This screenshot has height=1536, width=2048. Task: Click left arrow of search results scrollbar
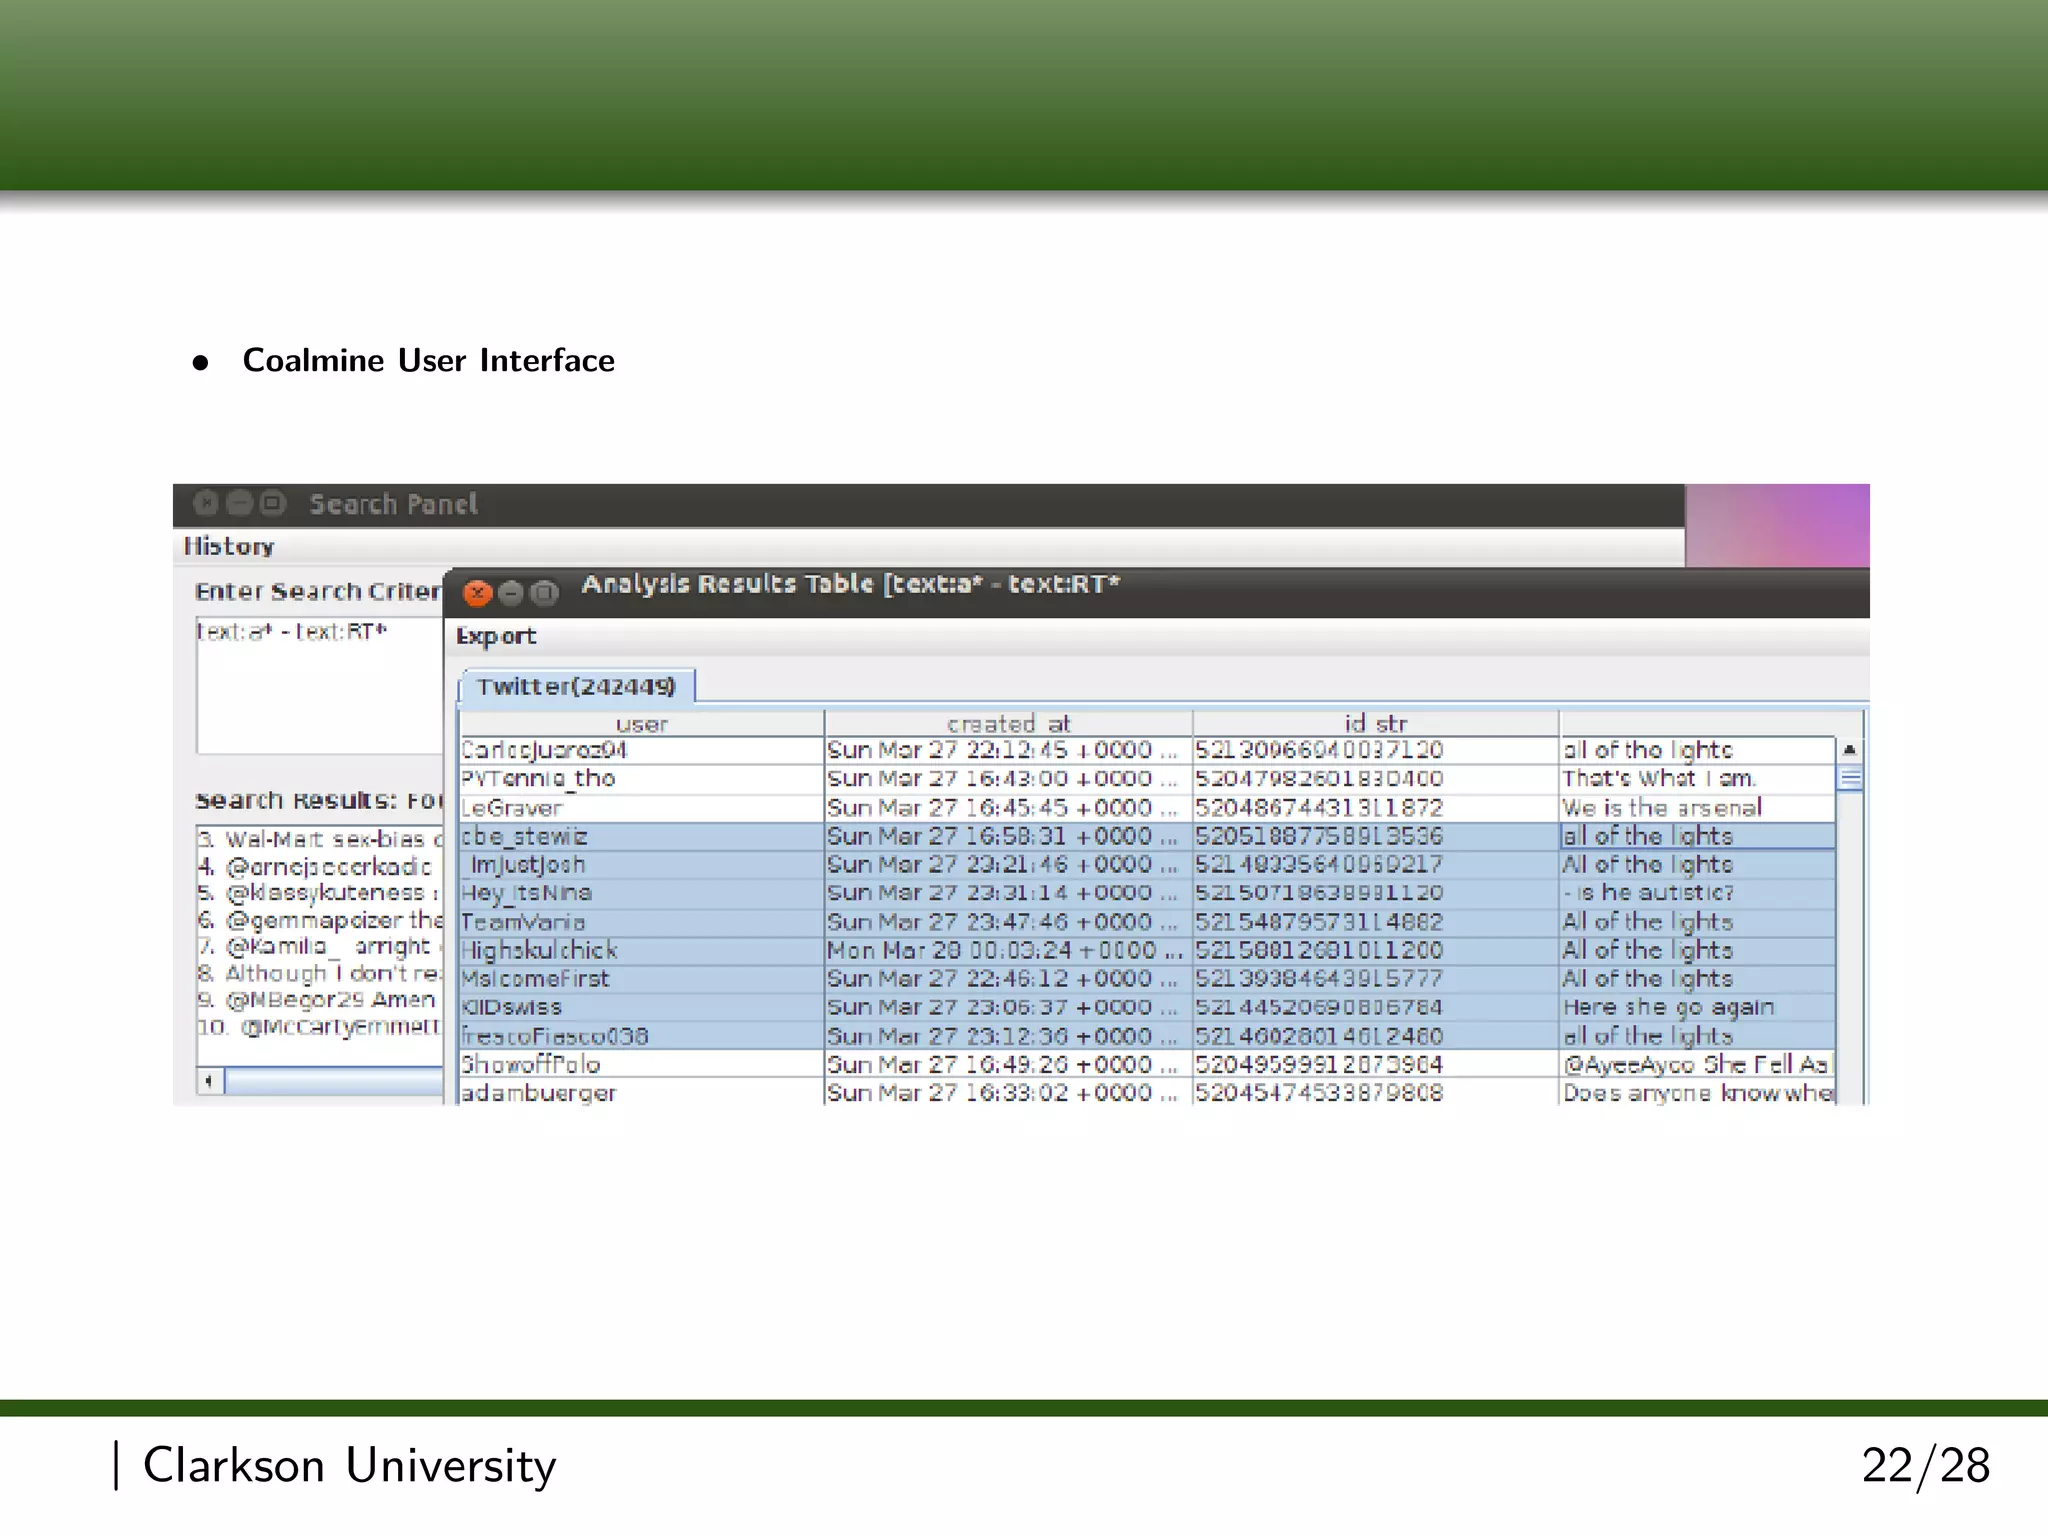point(209,1081)
